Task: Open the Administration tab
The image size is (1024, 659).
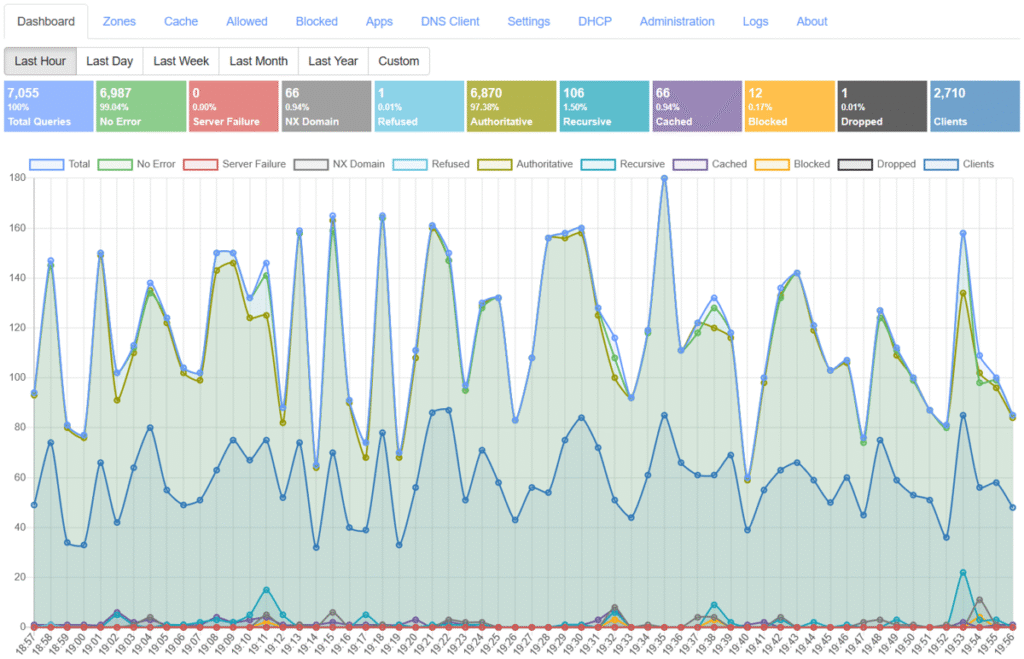Action: 677,21
